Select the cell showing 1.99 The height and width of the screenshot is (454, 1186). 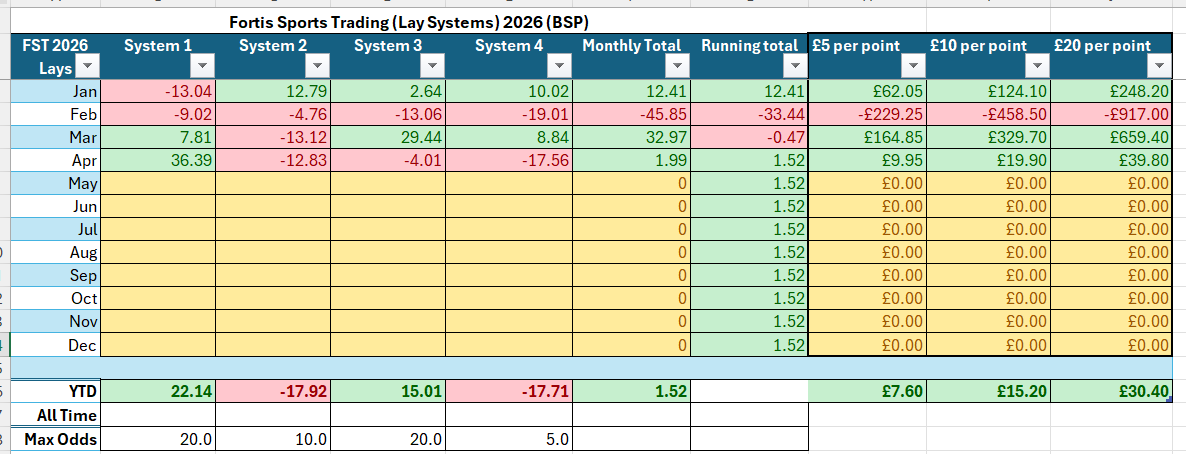631,162
